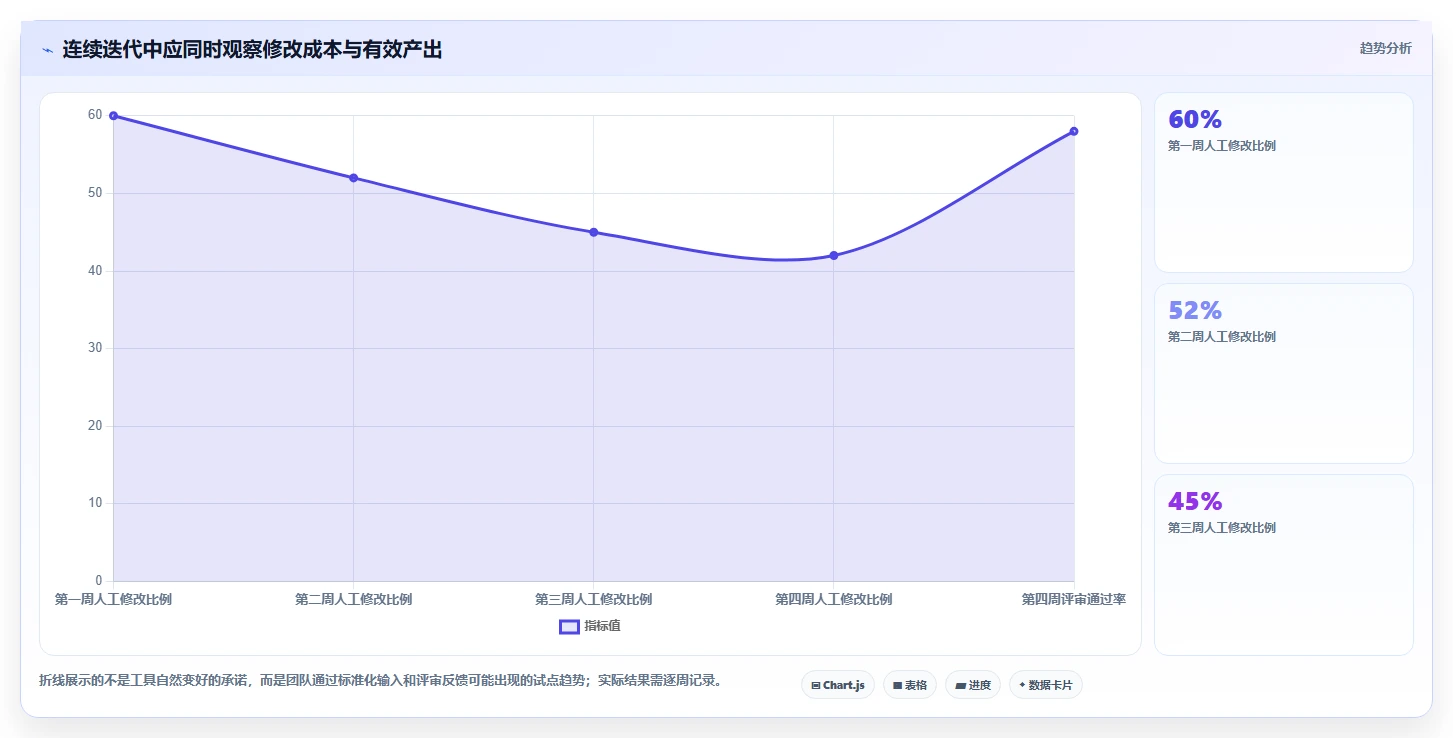Click data point for 第三周人工修改比例
Viewport: 1453px width, 738px height.
point(594,232)
